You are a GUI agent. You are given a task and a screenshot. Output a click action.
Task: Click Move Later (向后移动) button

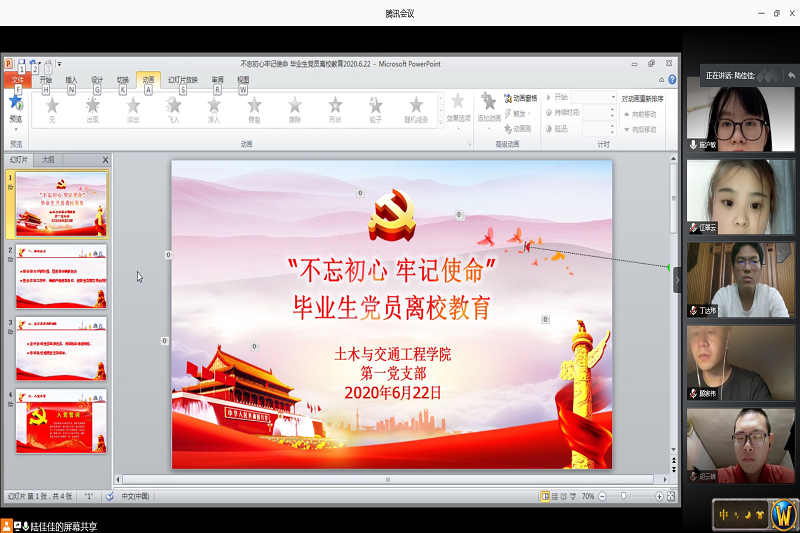click(x=641, y=130)
